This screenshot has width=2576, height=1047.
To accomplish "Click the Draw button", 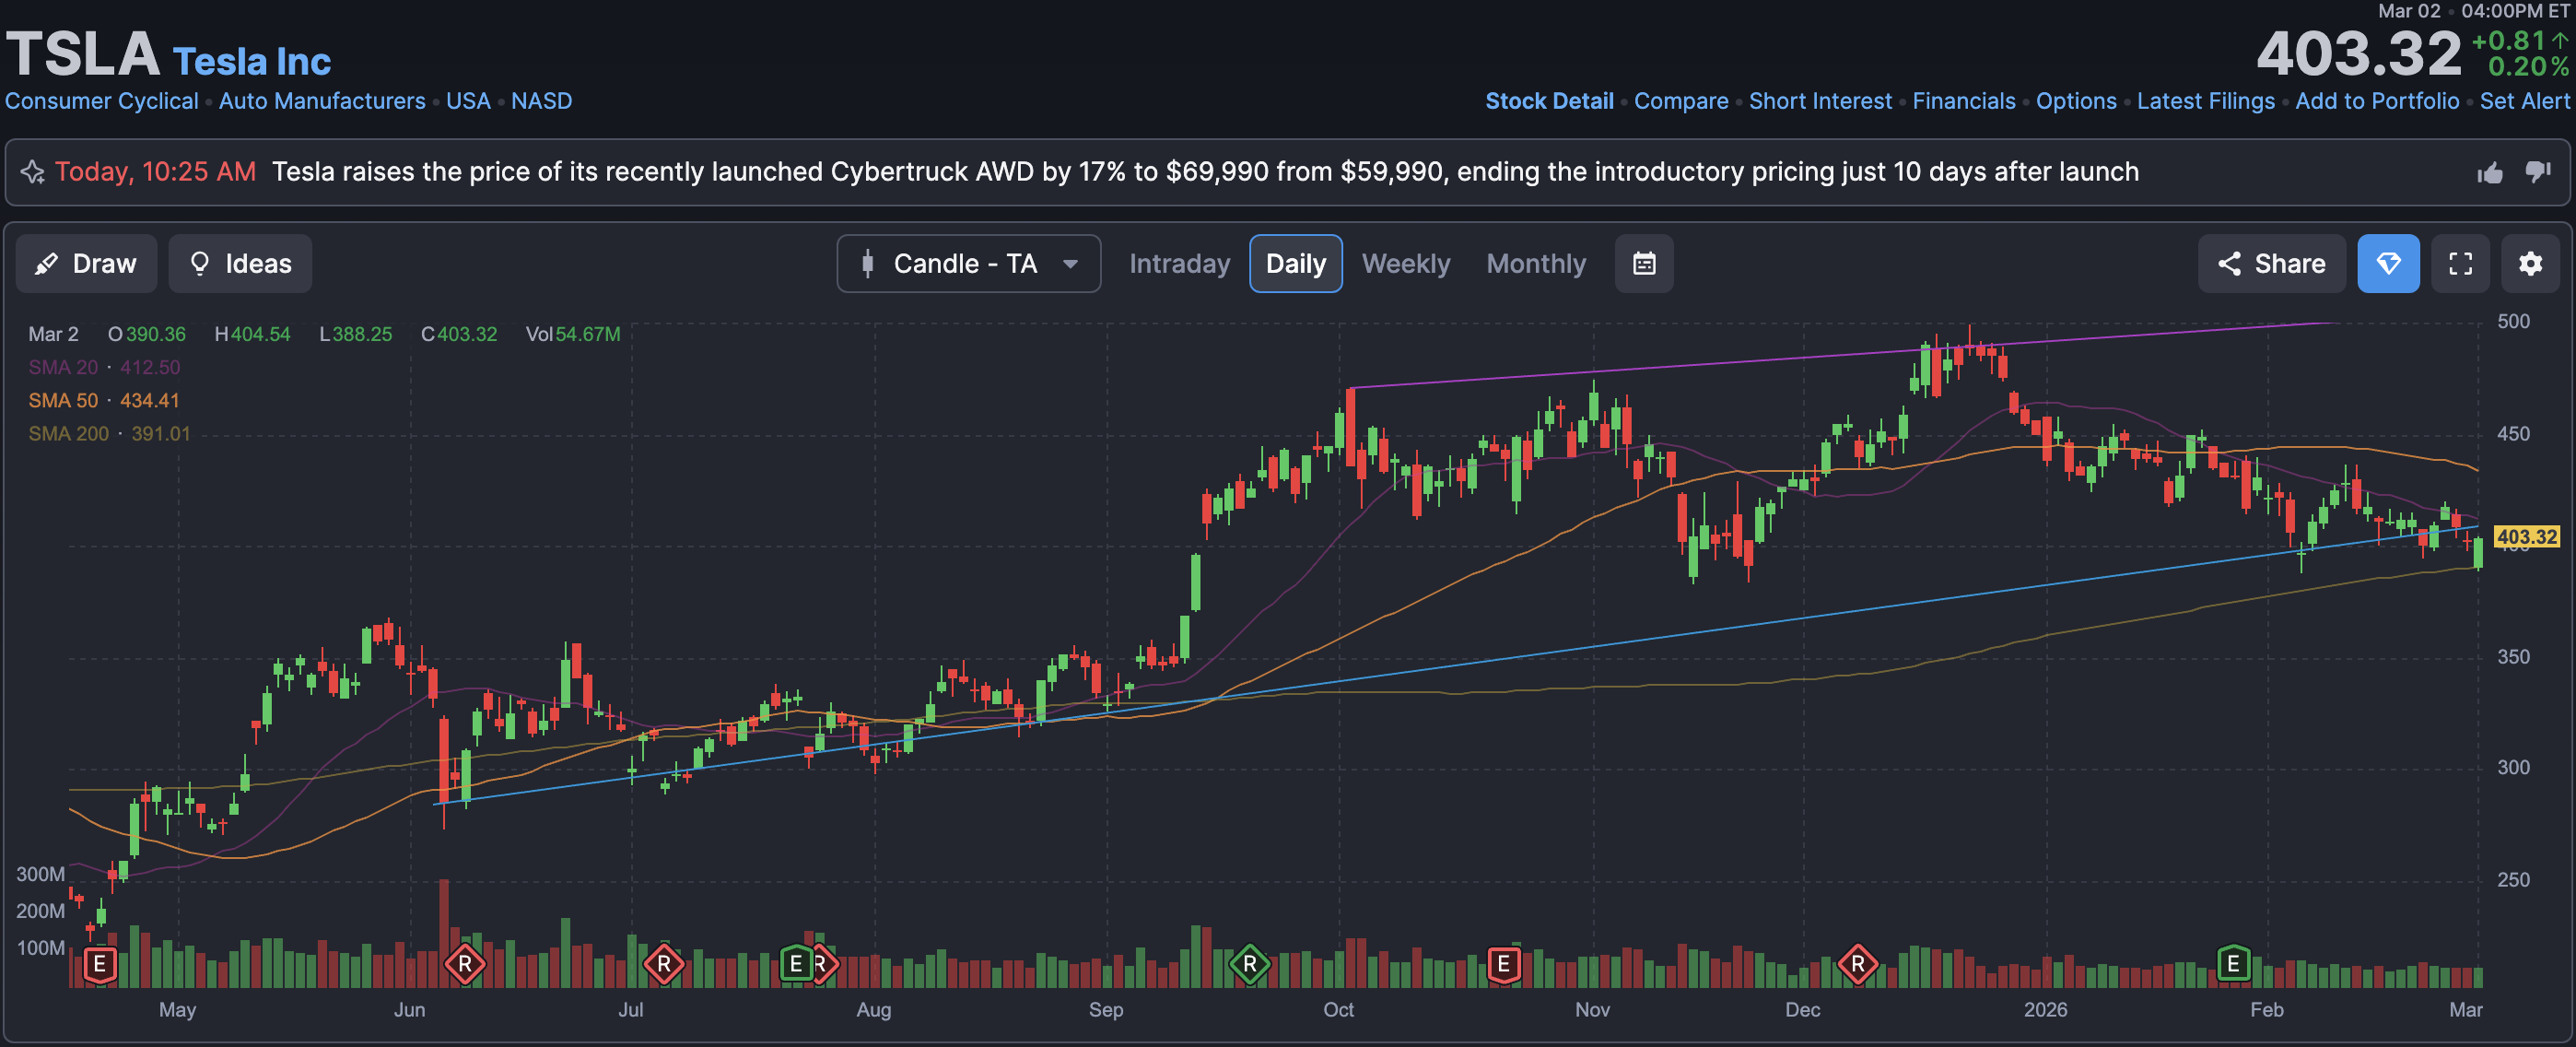I will click(86, 264).
